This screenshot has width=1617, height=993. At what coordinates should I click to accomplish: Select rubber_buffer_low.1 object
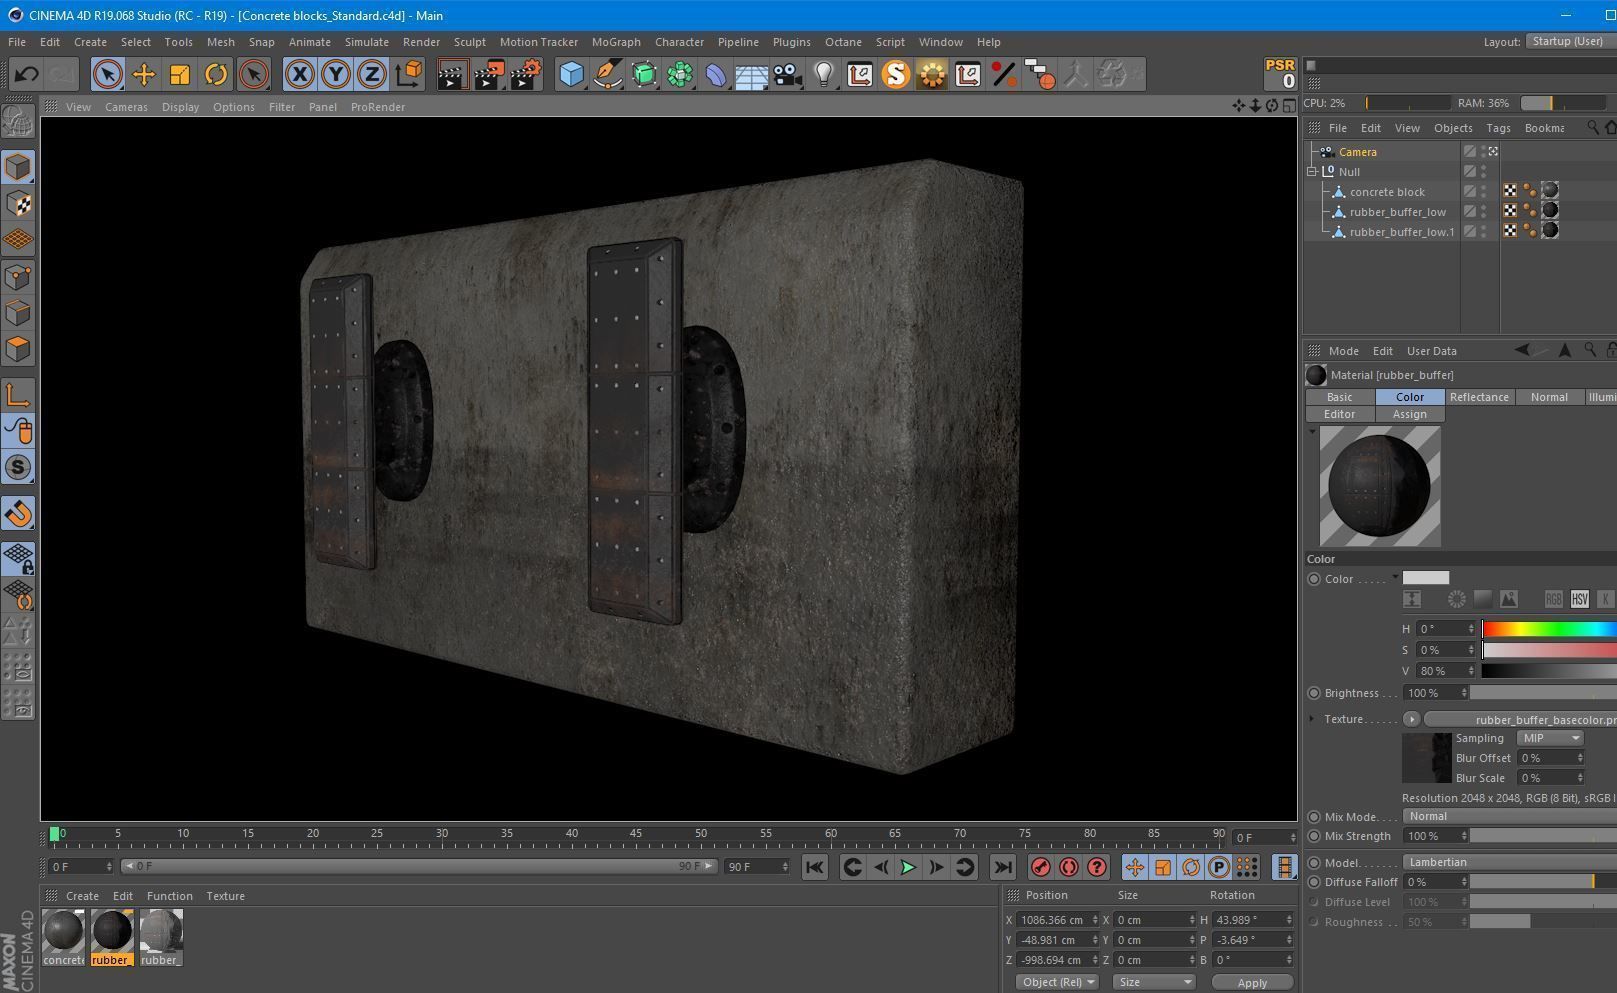click(1401, 232)
